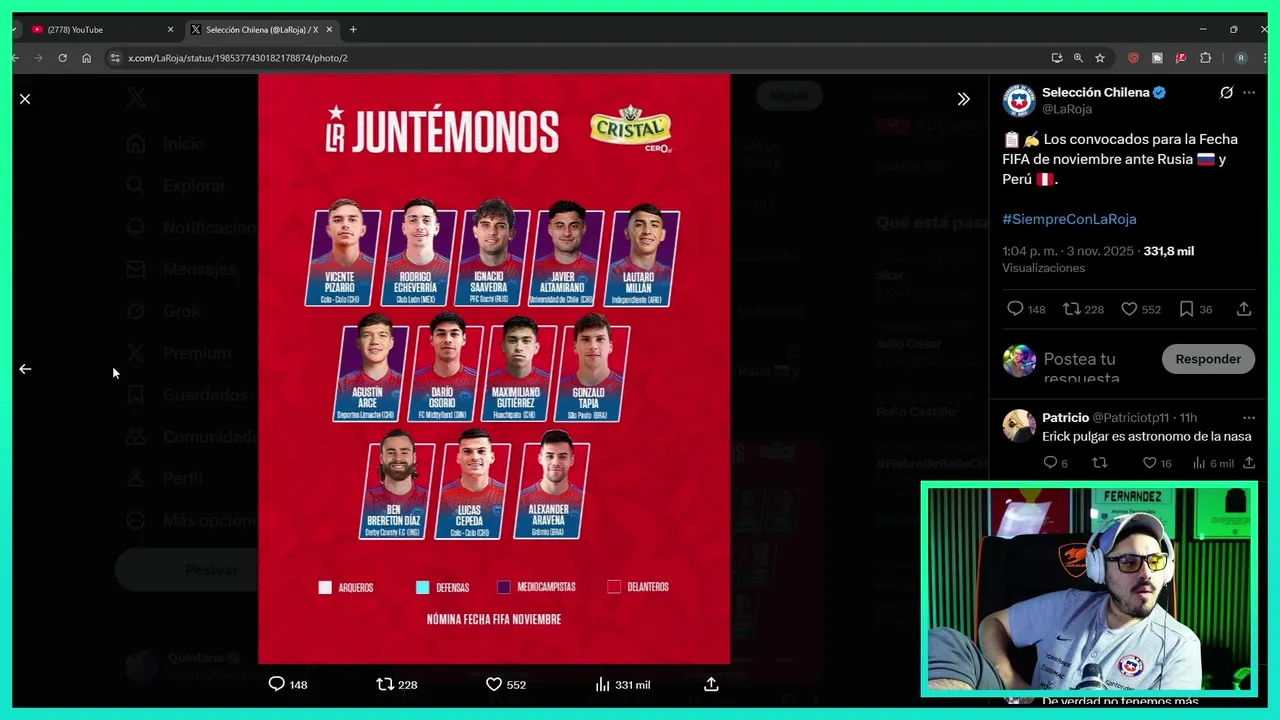Reply icon under the photo with 148

click(x=277, y=684)
